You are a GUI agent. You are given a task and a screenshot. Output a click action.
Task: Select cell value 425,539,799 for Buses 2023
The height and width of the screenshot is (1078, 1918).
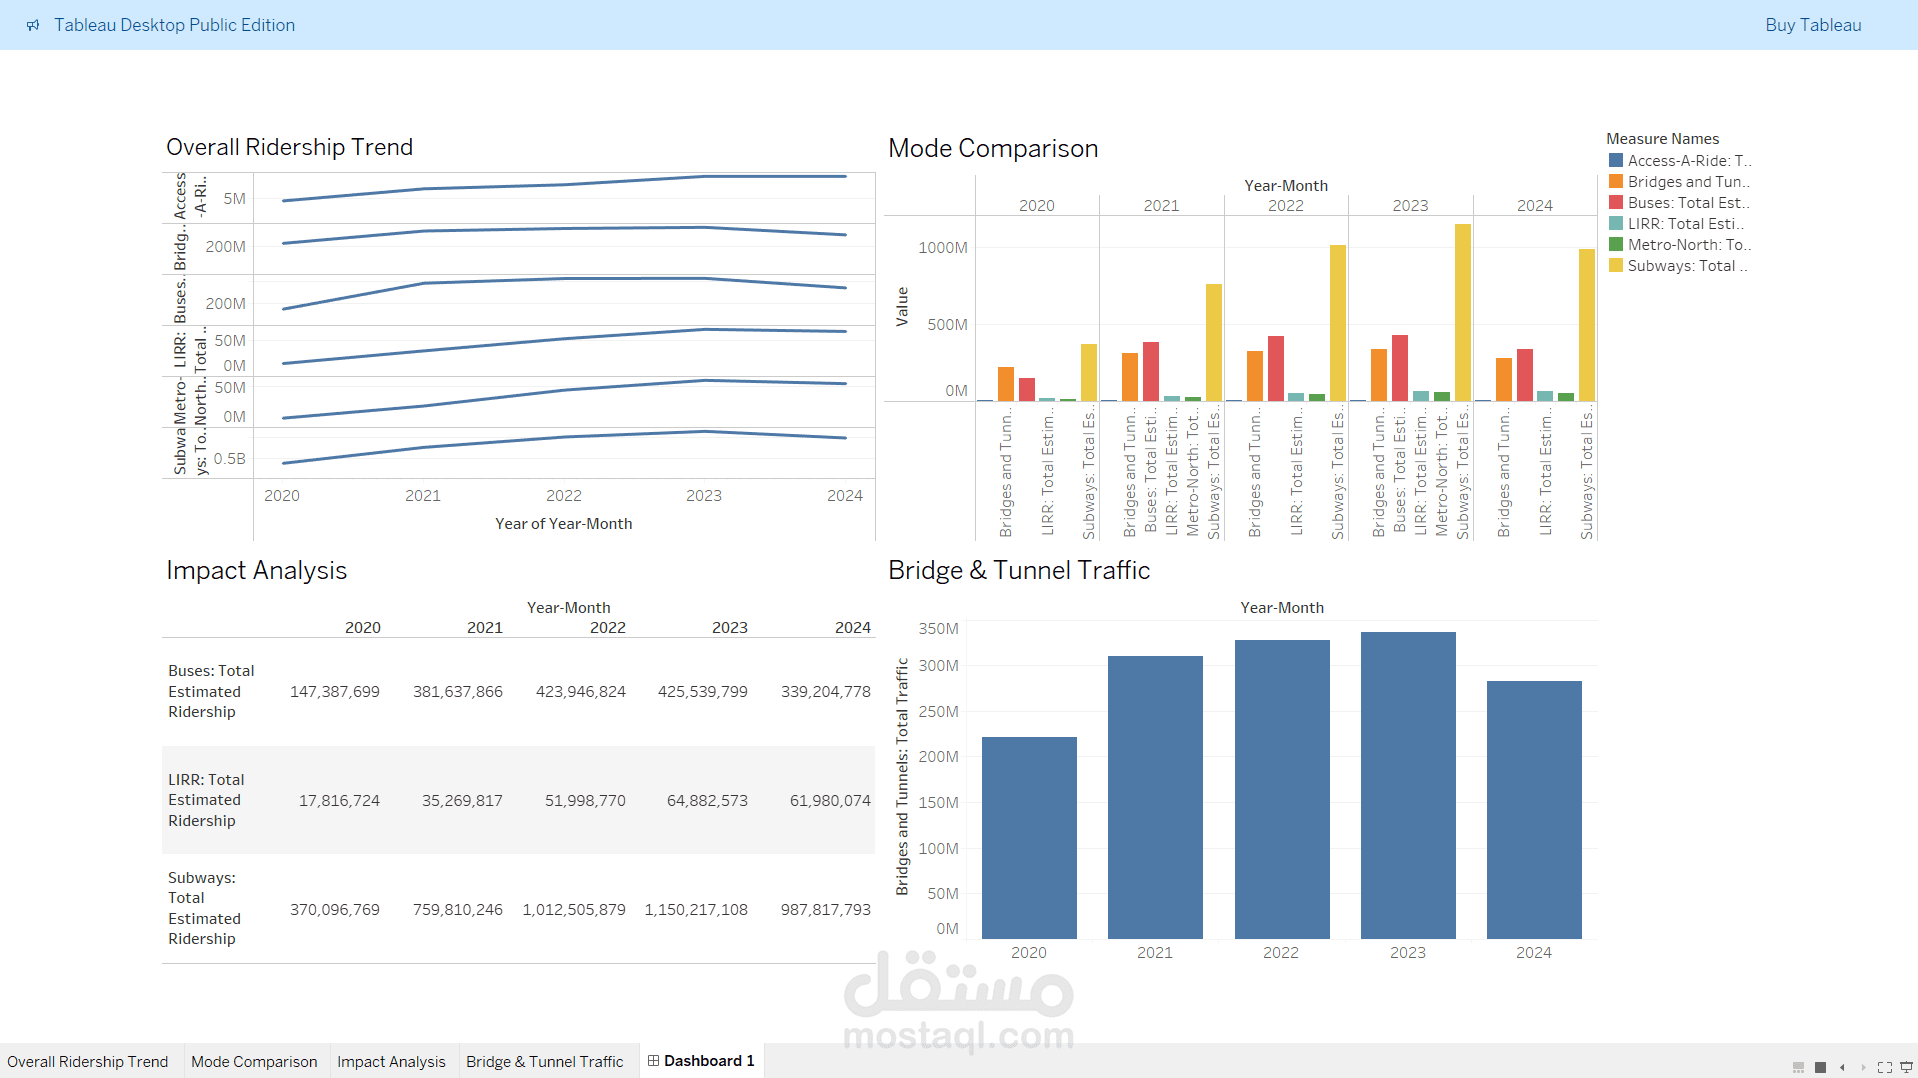[703, 691]
